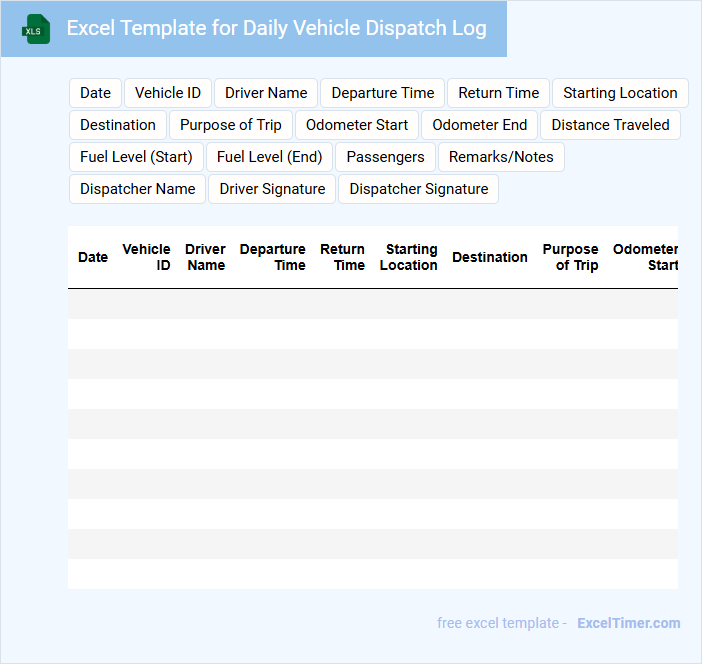Viewport: 702px width, 664px height.
Task: Click the page title heading text
Action: (276, 28)
